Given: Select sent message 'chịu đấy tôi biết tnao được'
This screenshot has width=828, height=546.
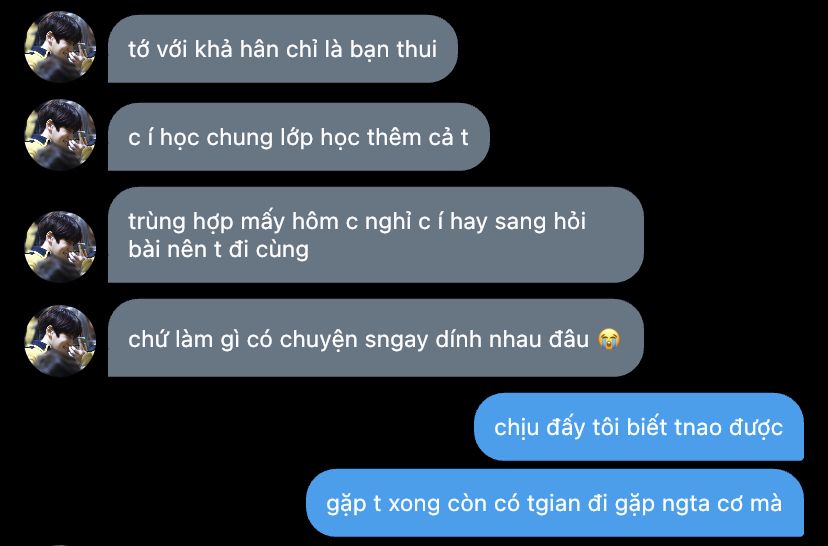Looking at the screenshot, I should pos(639,427).
